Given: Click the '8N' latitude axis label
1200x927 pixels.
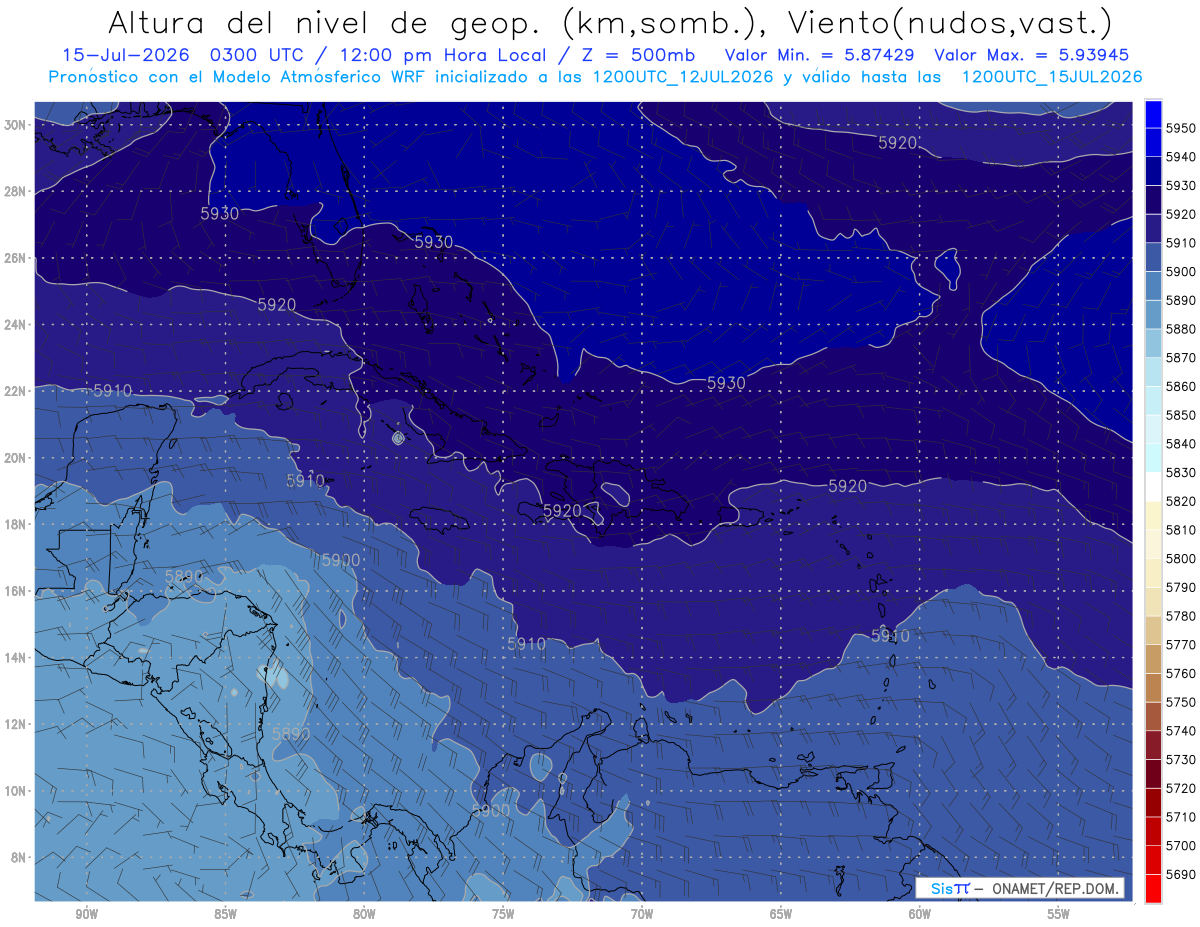Looking at the screenshot, I should [x=20, y=857].
